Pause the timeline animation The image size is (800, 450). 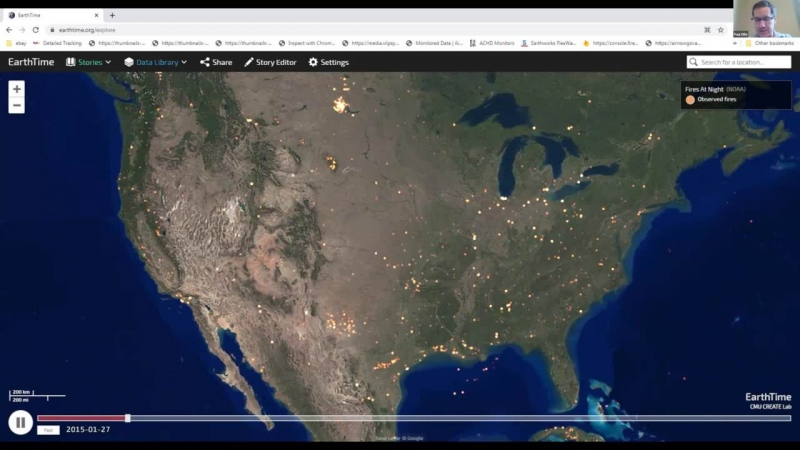coord(20,422)
